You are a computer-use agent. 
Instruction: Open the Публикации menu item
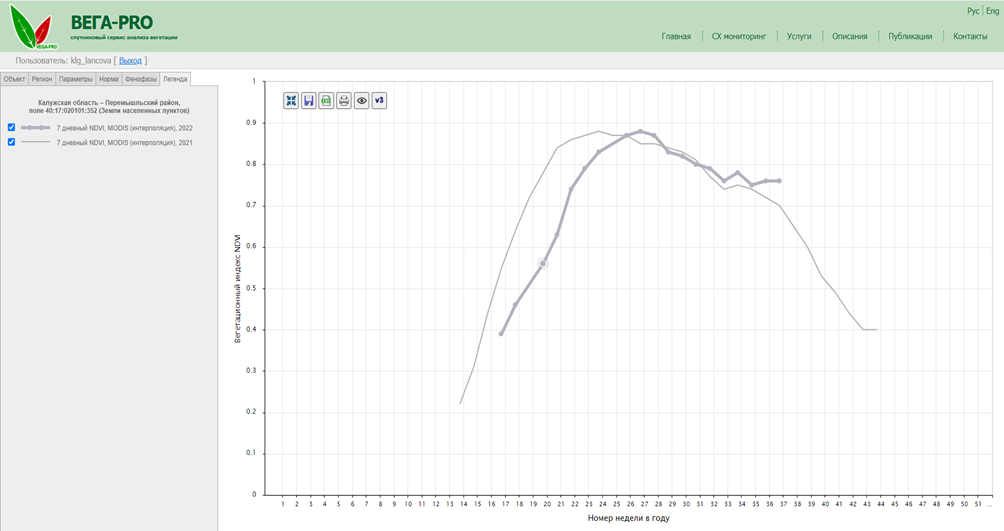point(910,37)
